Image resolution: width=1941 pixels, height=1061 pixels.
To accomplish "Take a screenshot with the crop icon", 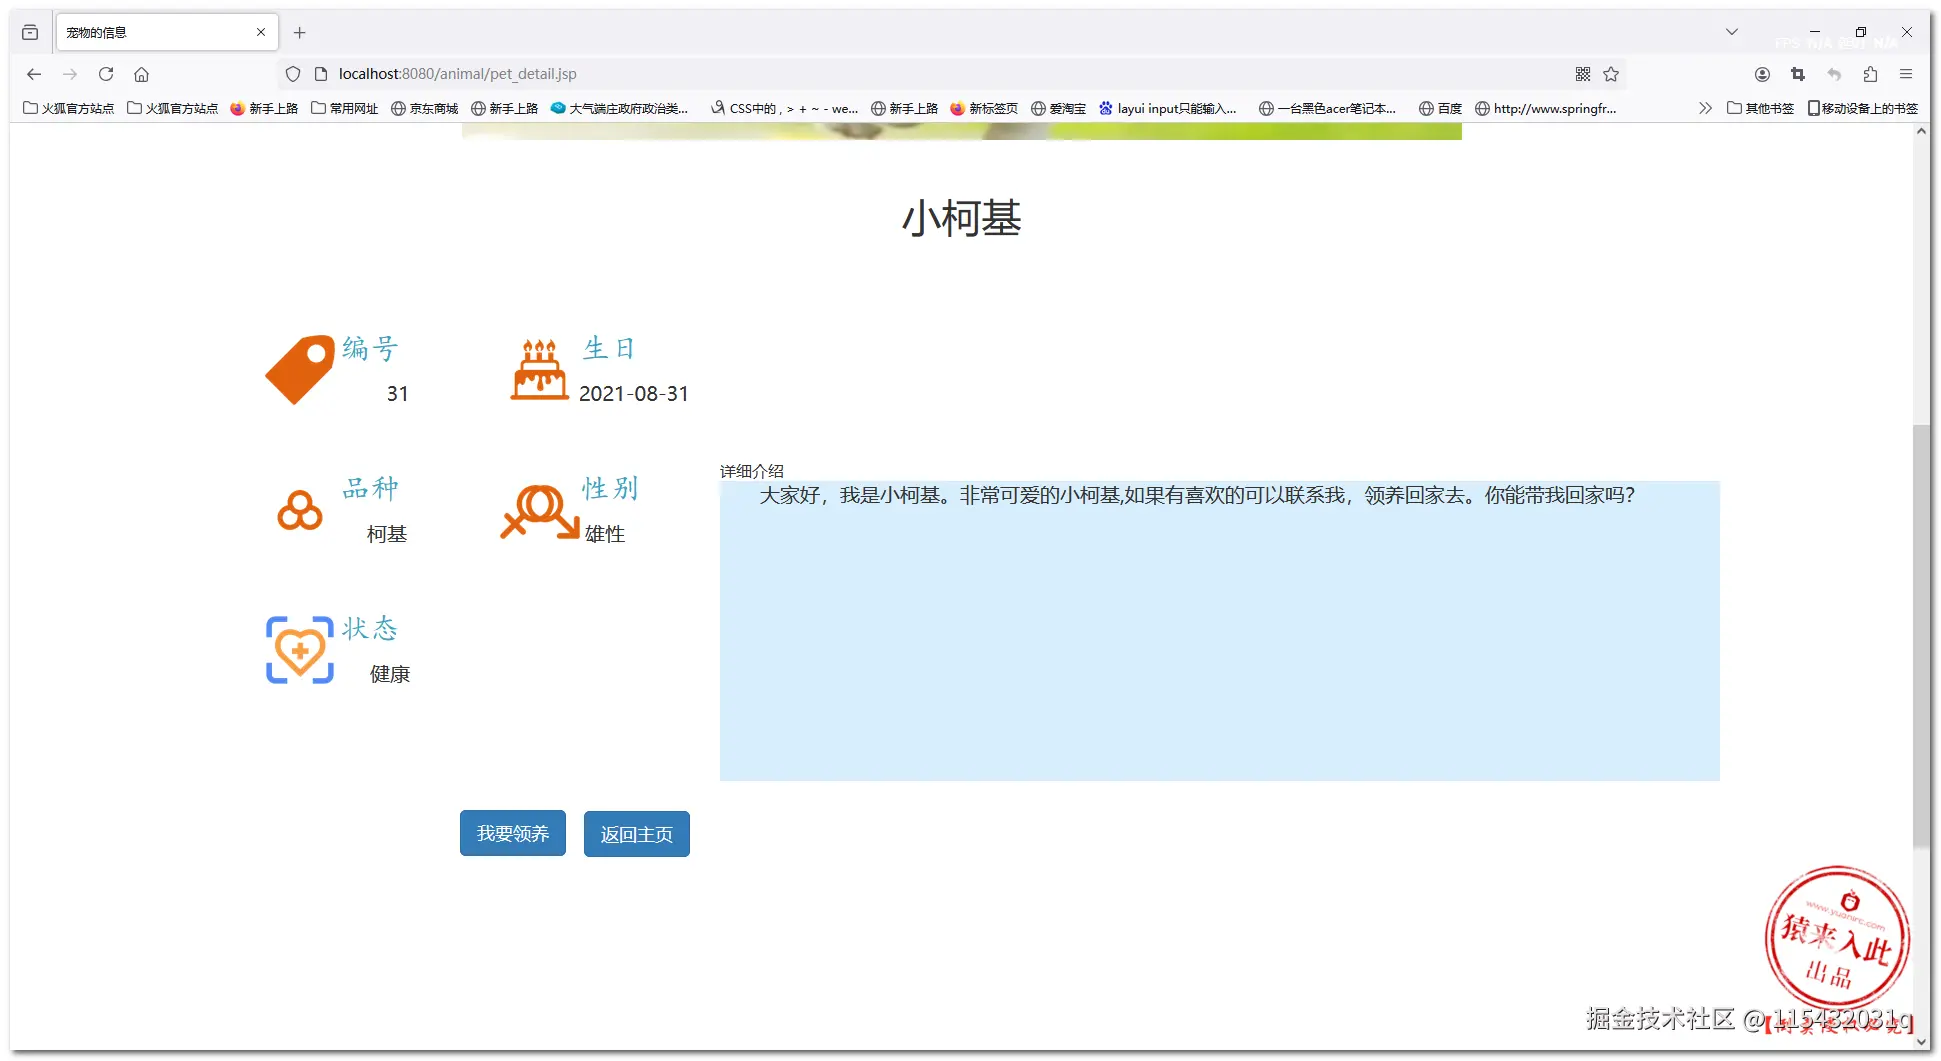I will pos(1798,74).
